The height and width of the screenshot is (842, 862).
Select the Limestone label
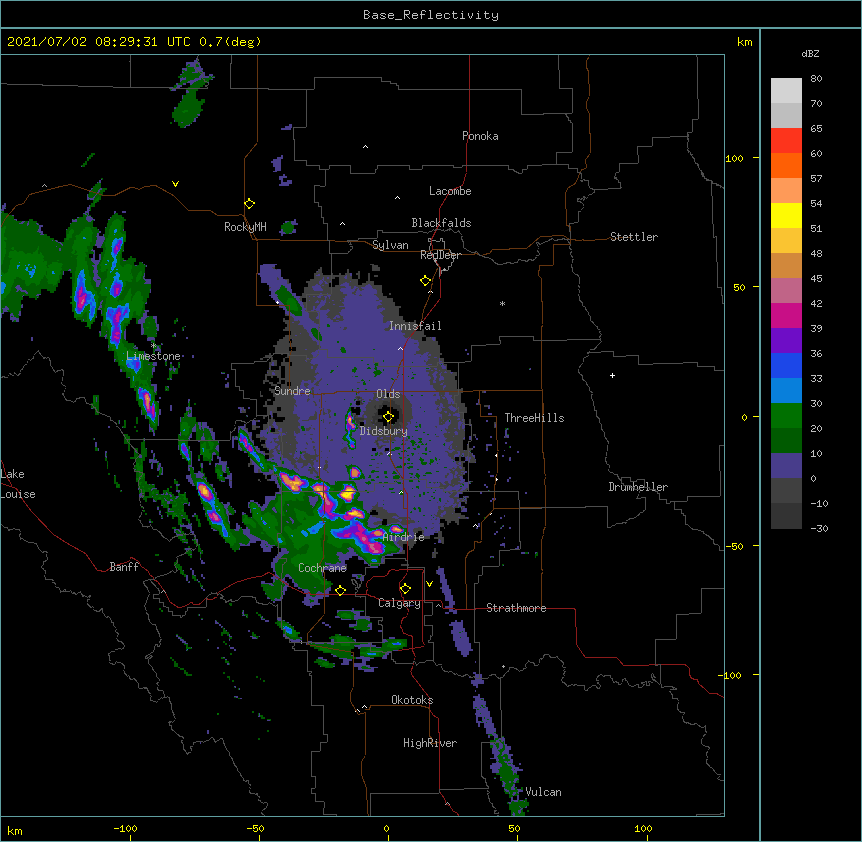coord(153,356)
